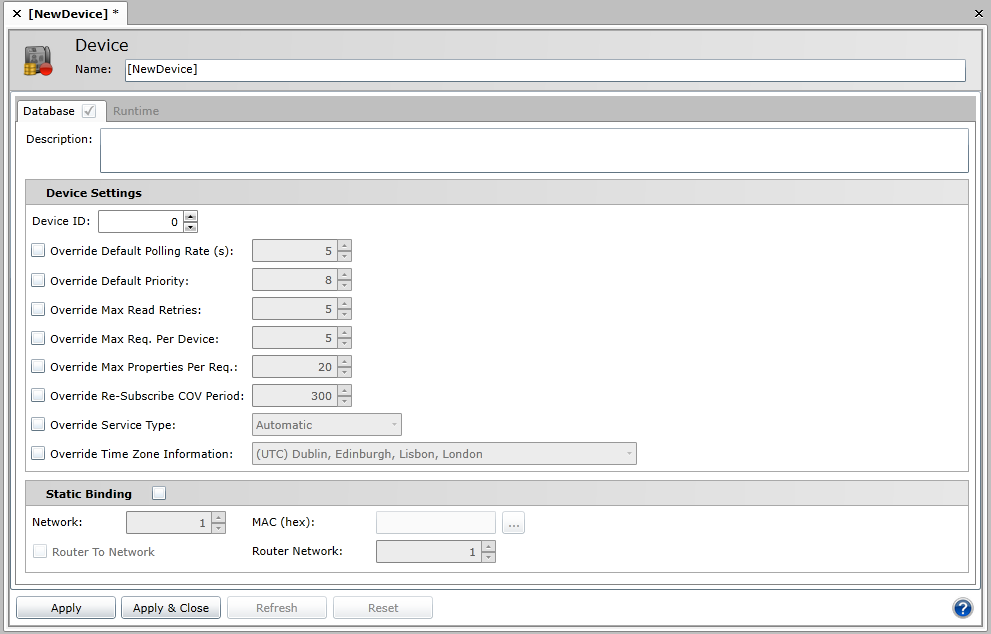The image size is (991, 634).
Task: Expand the Time Zone Information dropdown
Action: pos(443,454)
